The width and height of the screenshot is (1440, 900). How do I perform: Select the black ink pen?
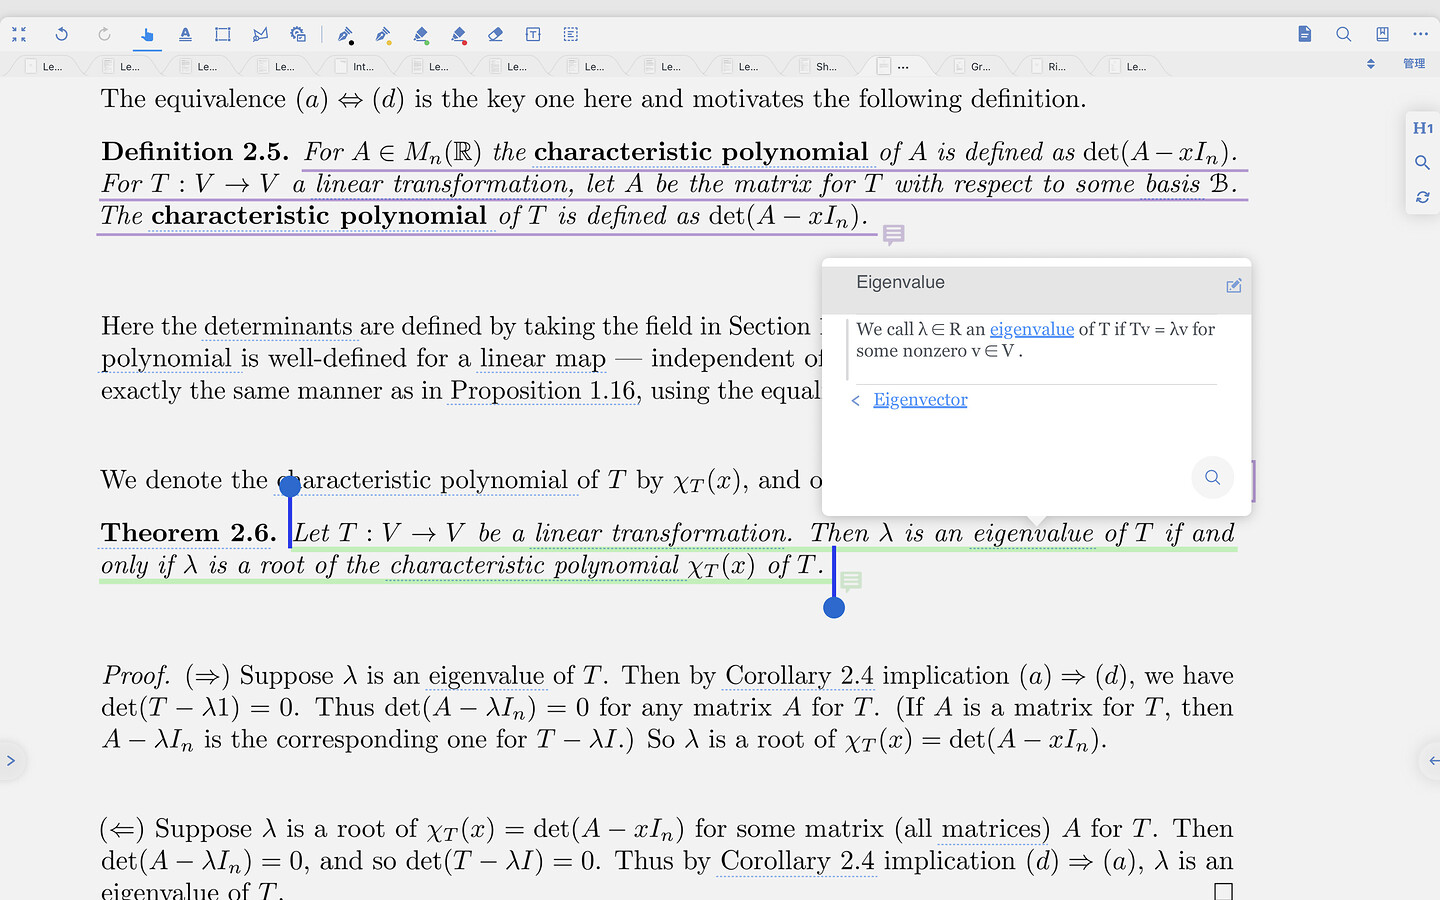coord(345,35)
